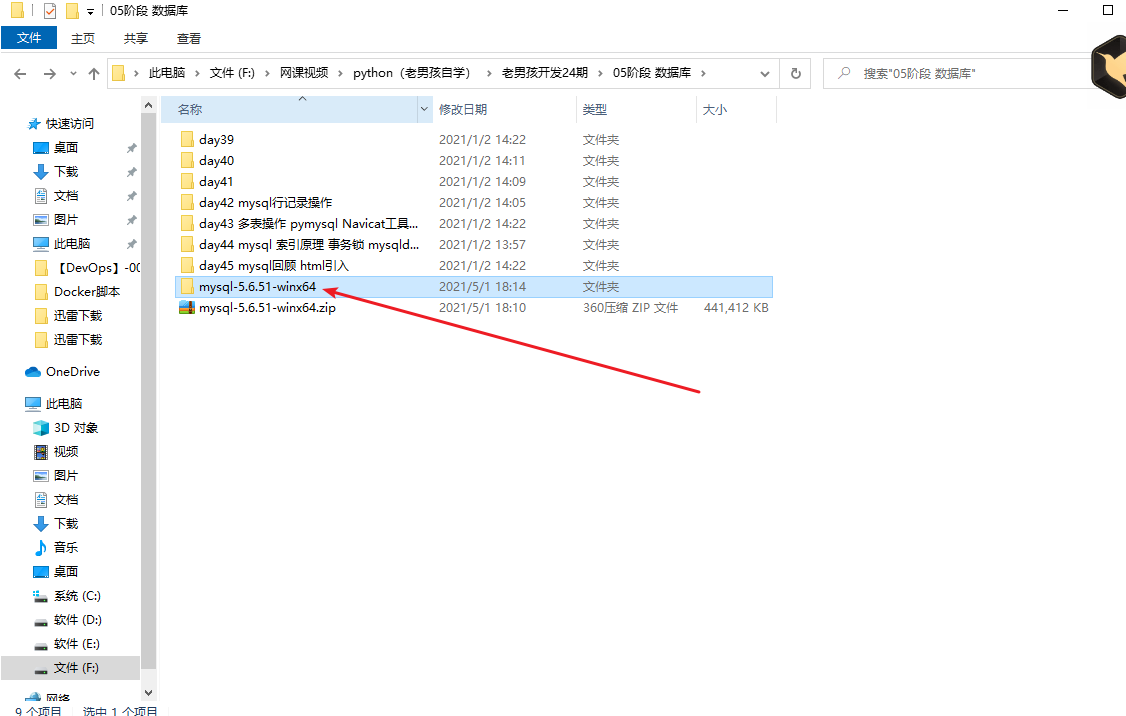
Task: Expand address bar history dropdown
Action: tap(765, 73)
